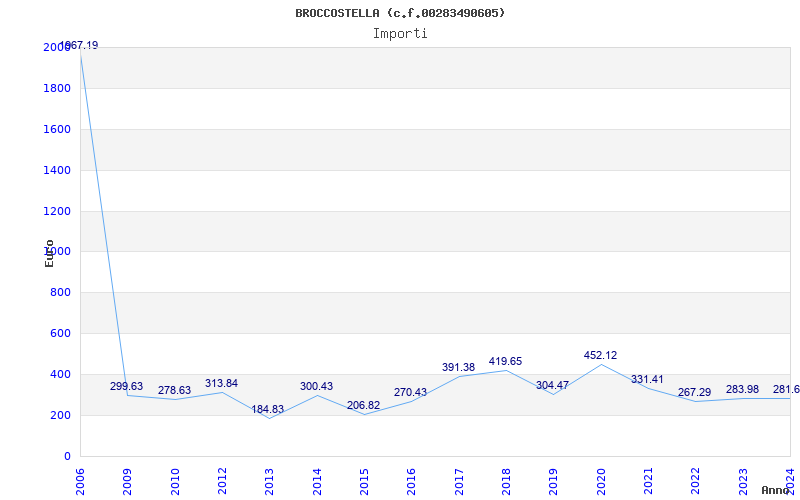Select the 299.63 data label
The image size is (800, 500).
pos(127,386)
